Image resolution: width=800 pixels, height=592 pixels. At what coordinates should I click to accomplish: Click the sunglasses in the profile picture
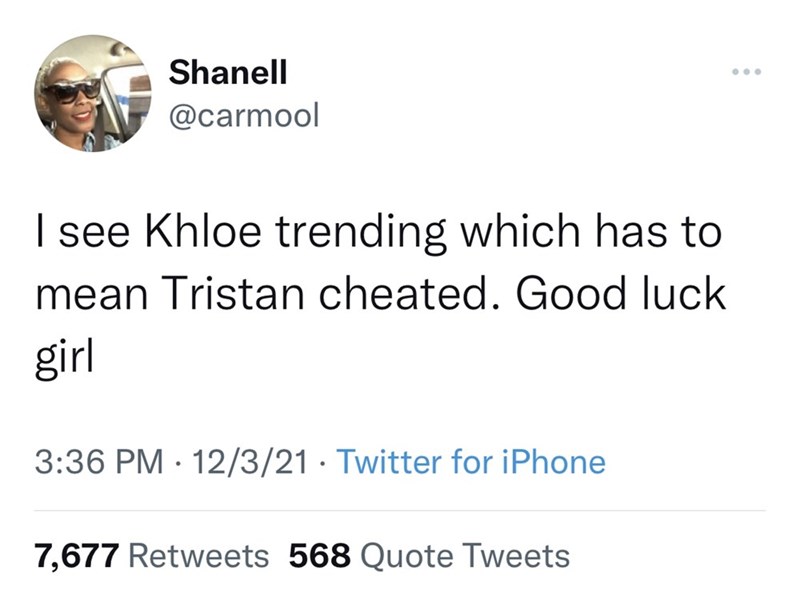[x=72, y=92]
